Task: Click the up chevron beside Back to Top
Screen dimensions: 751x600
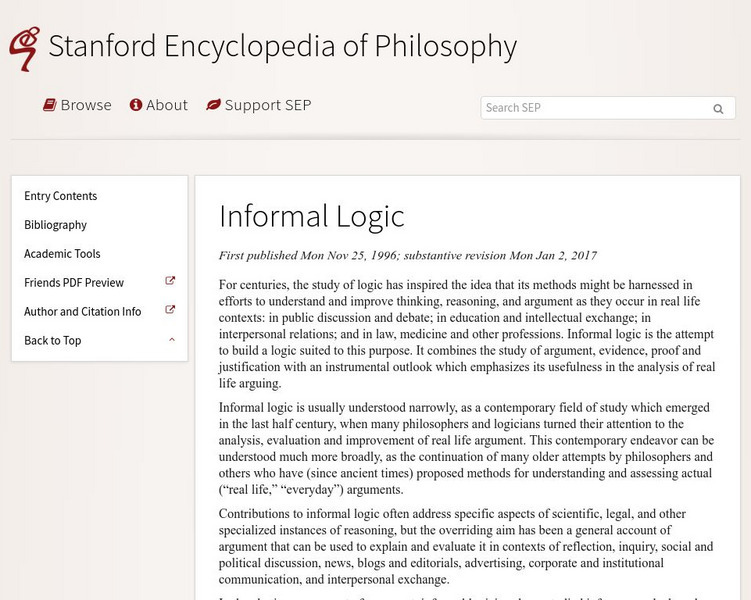Action: pyautogui.click(x=171, y=340)
